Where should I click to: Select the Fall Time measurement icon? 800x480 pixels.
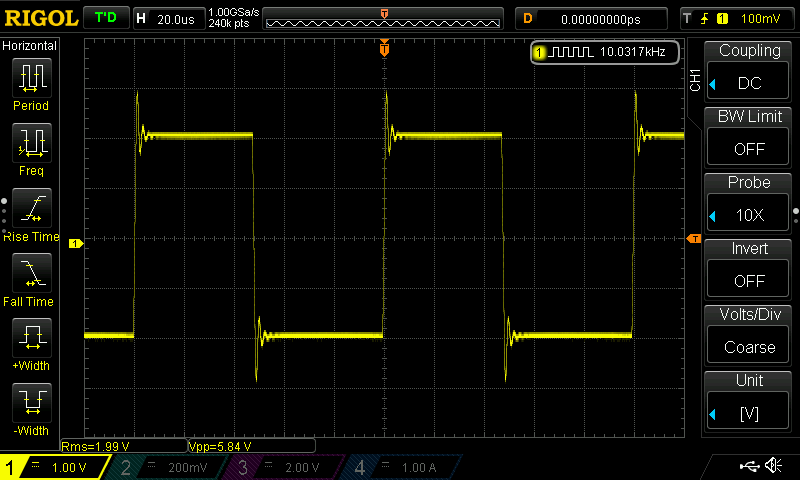(x=32, y=274)
